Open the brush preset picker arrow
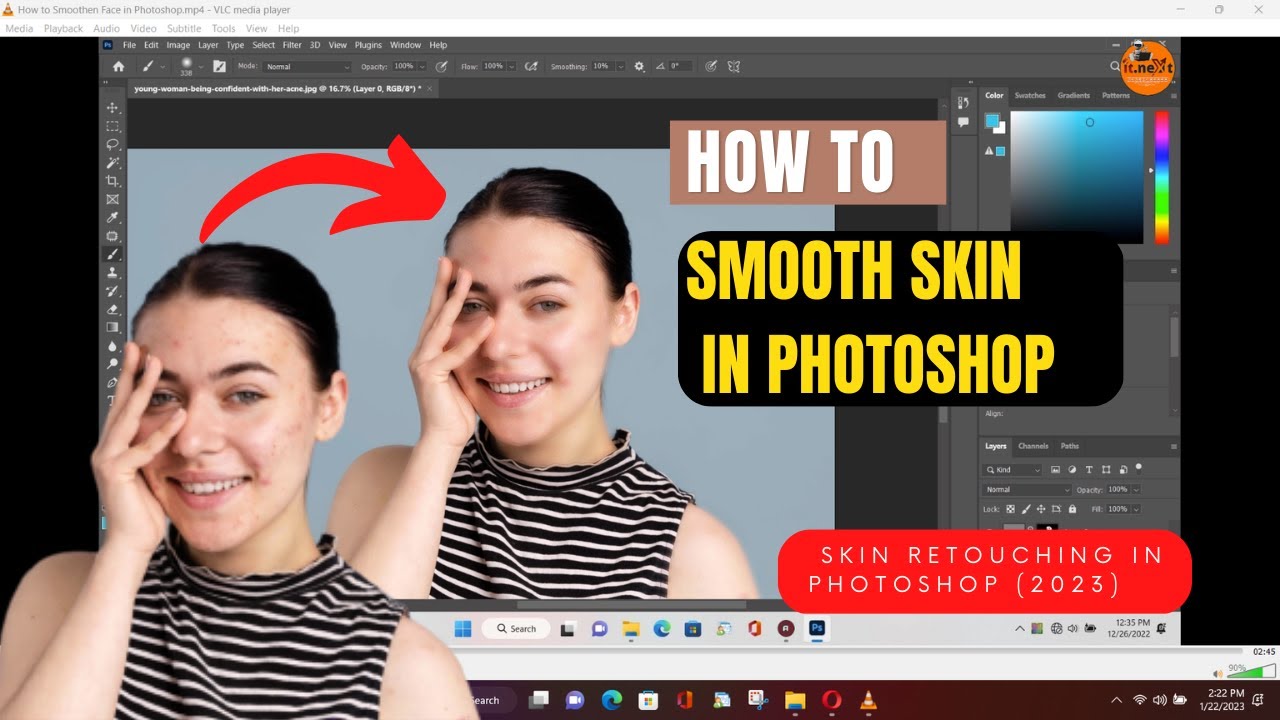Viewport: 1280px width, 720px height. pyautogui.click(x=201, y=66)
